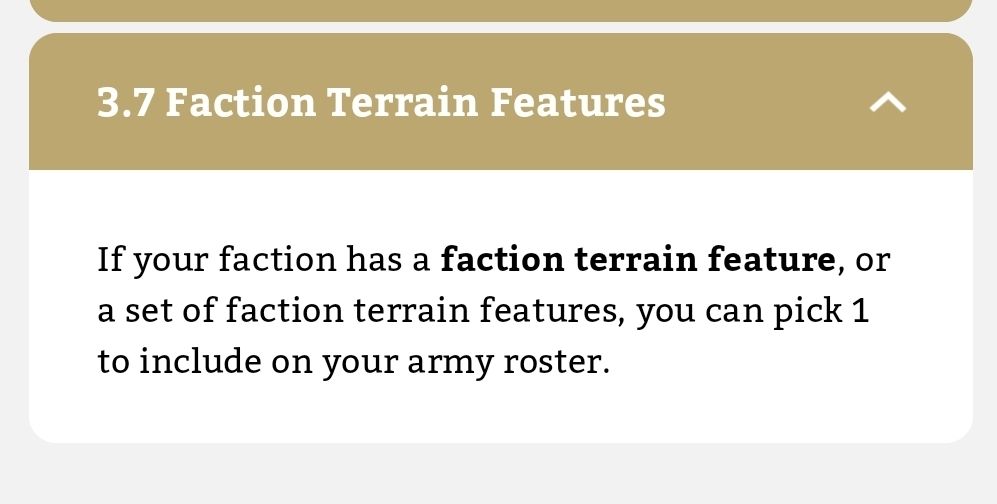
Task: Open the bold 'faction terrain feature' term
Action: pos(637,260)
